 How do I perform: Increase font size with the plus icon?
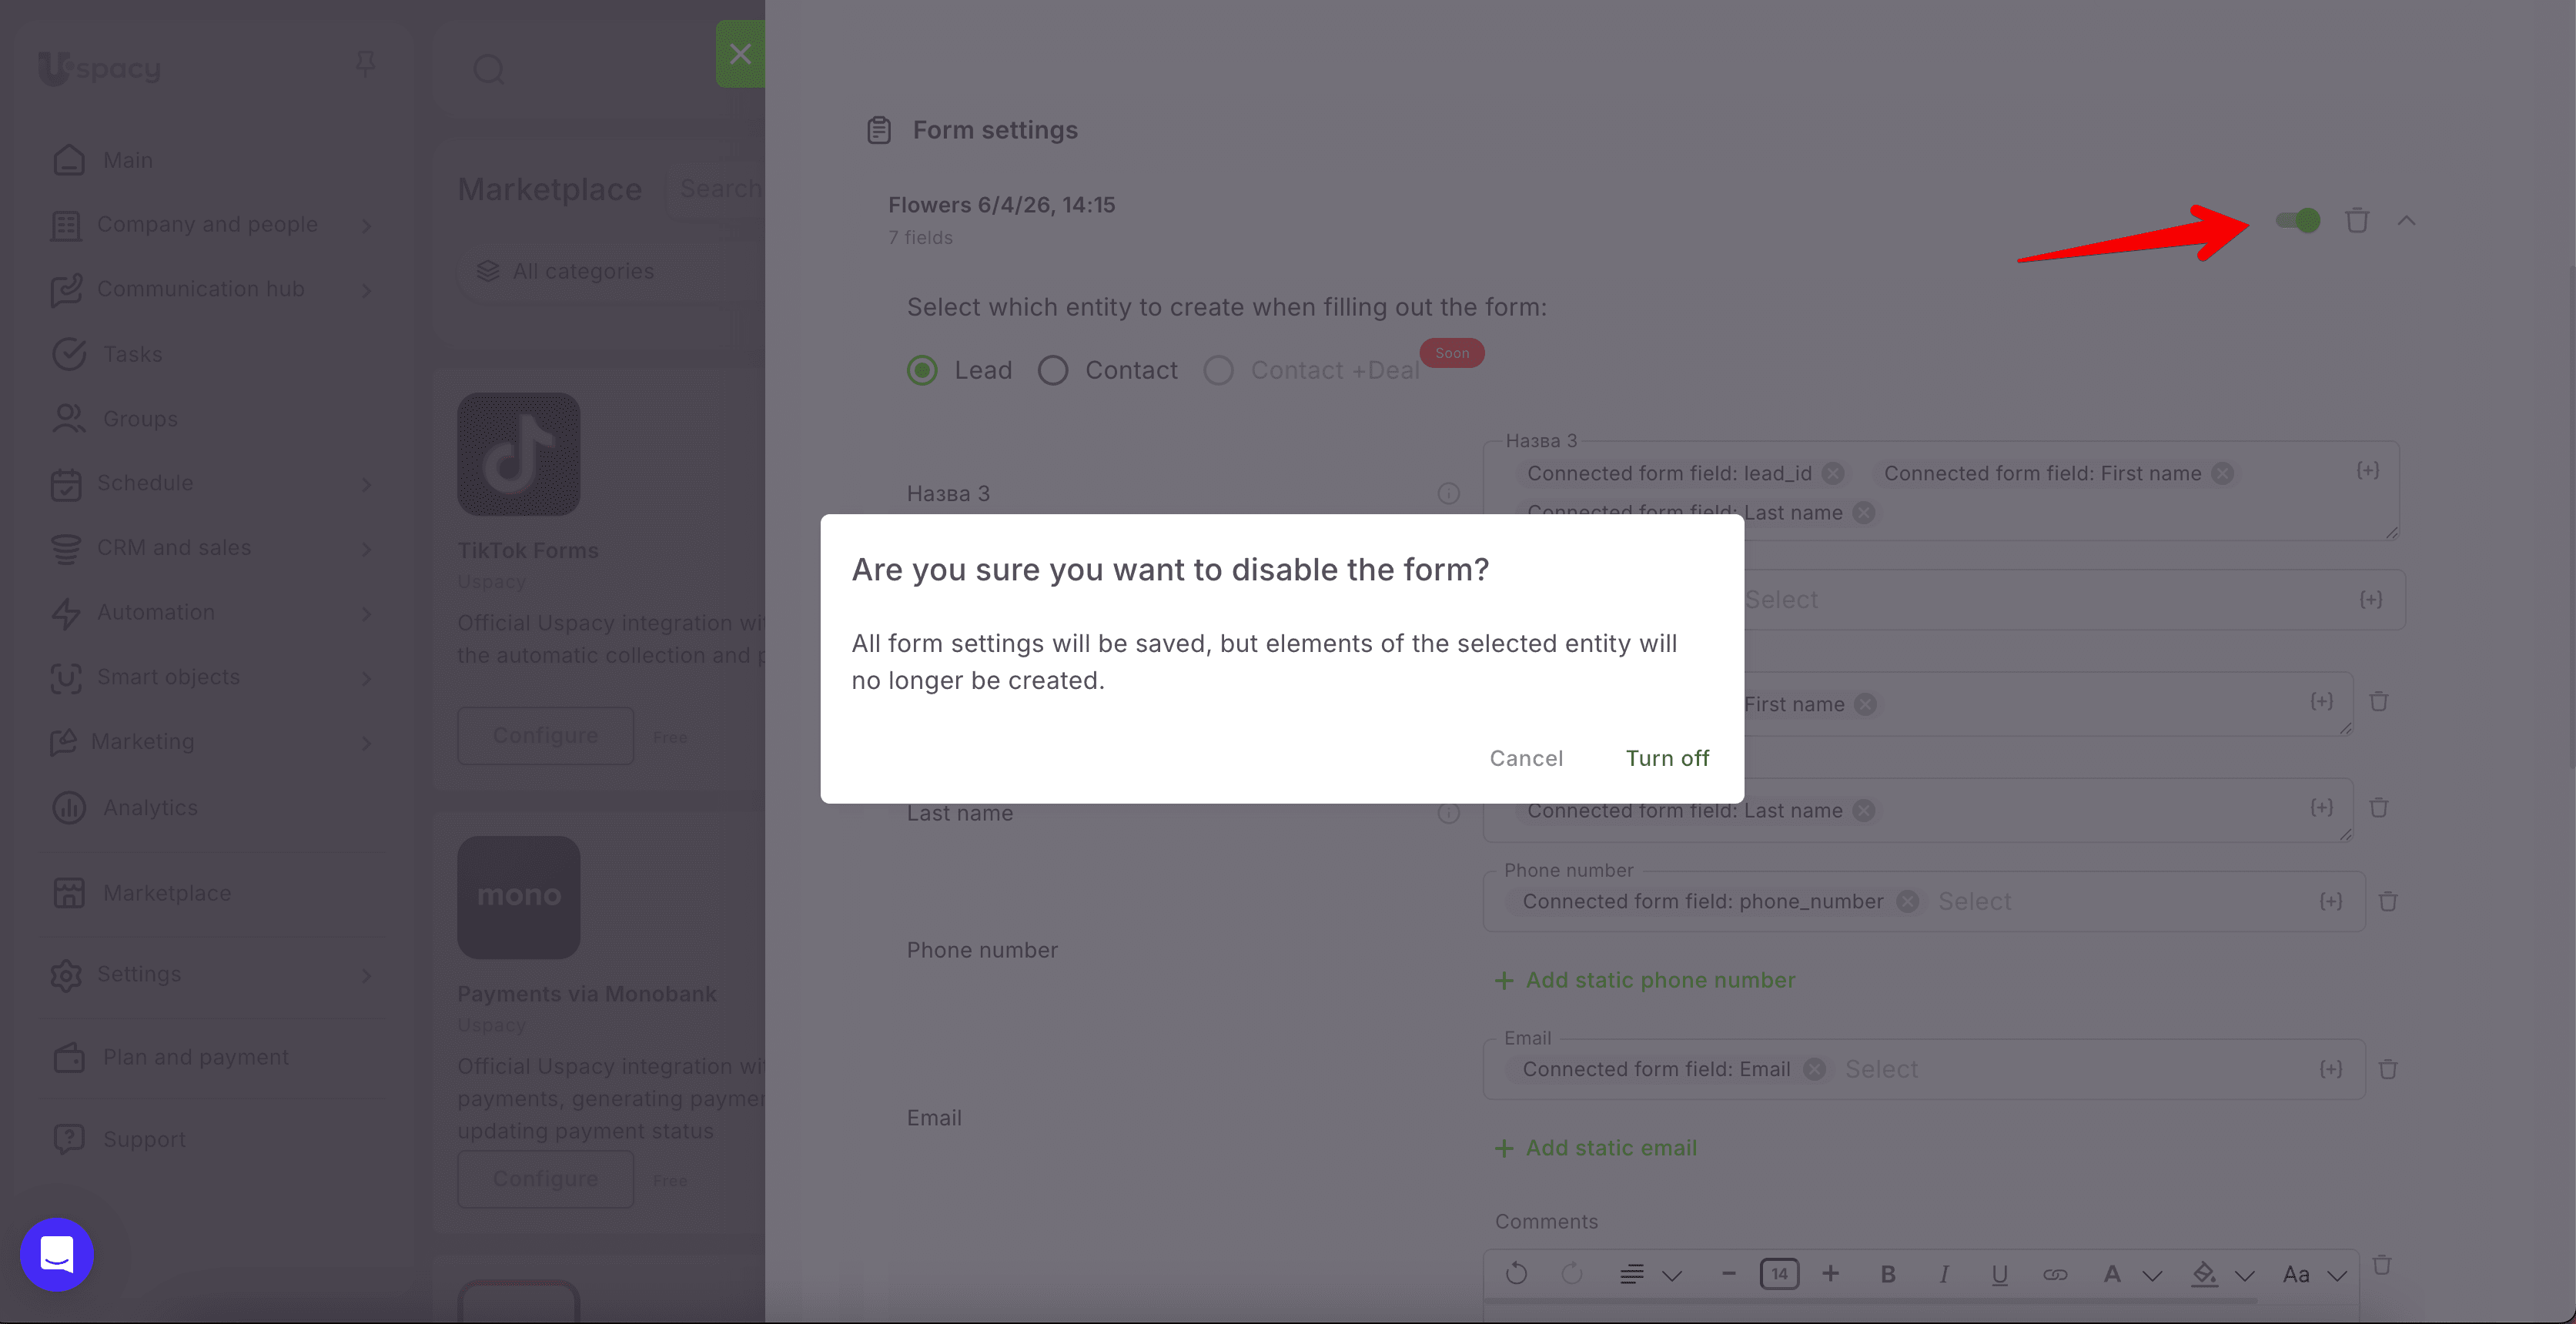[x=1830, y=1273]
